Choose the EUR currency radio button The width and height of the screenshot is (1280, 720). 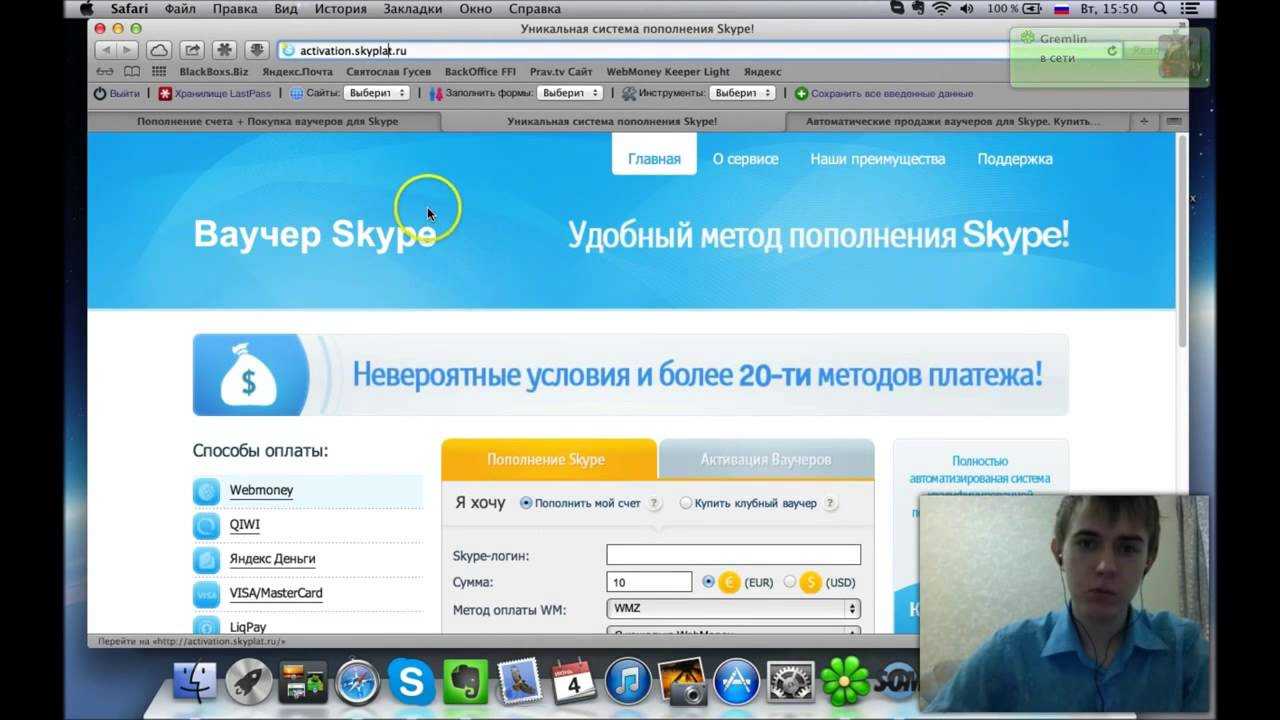(709, 581)
